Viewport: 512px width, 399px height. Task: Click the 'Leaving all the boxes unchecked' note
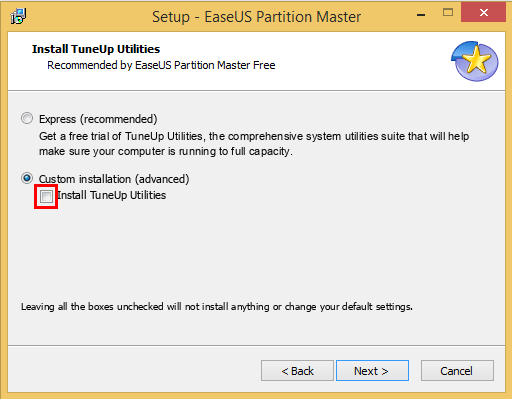(217, 306)
